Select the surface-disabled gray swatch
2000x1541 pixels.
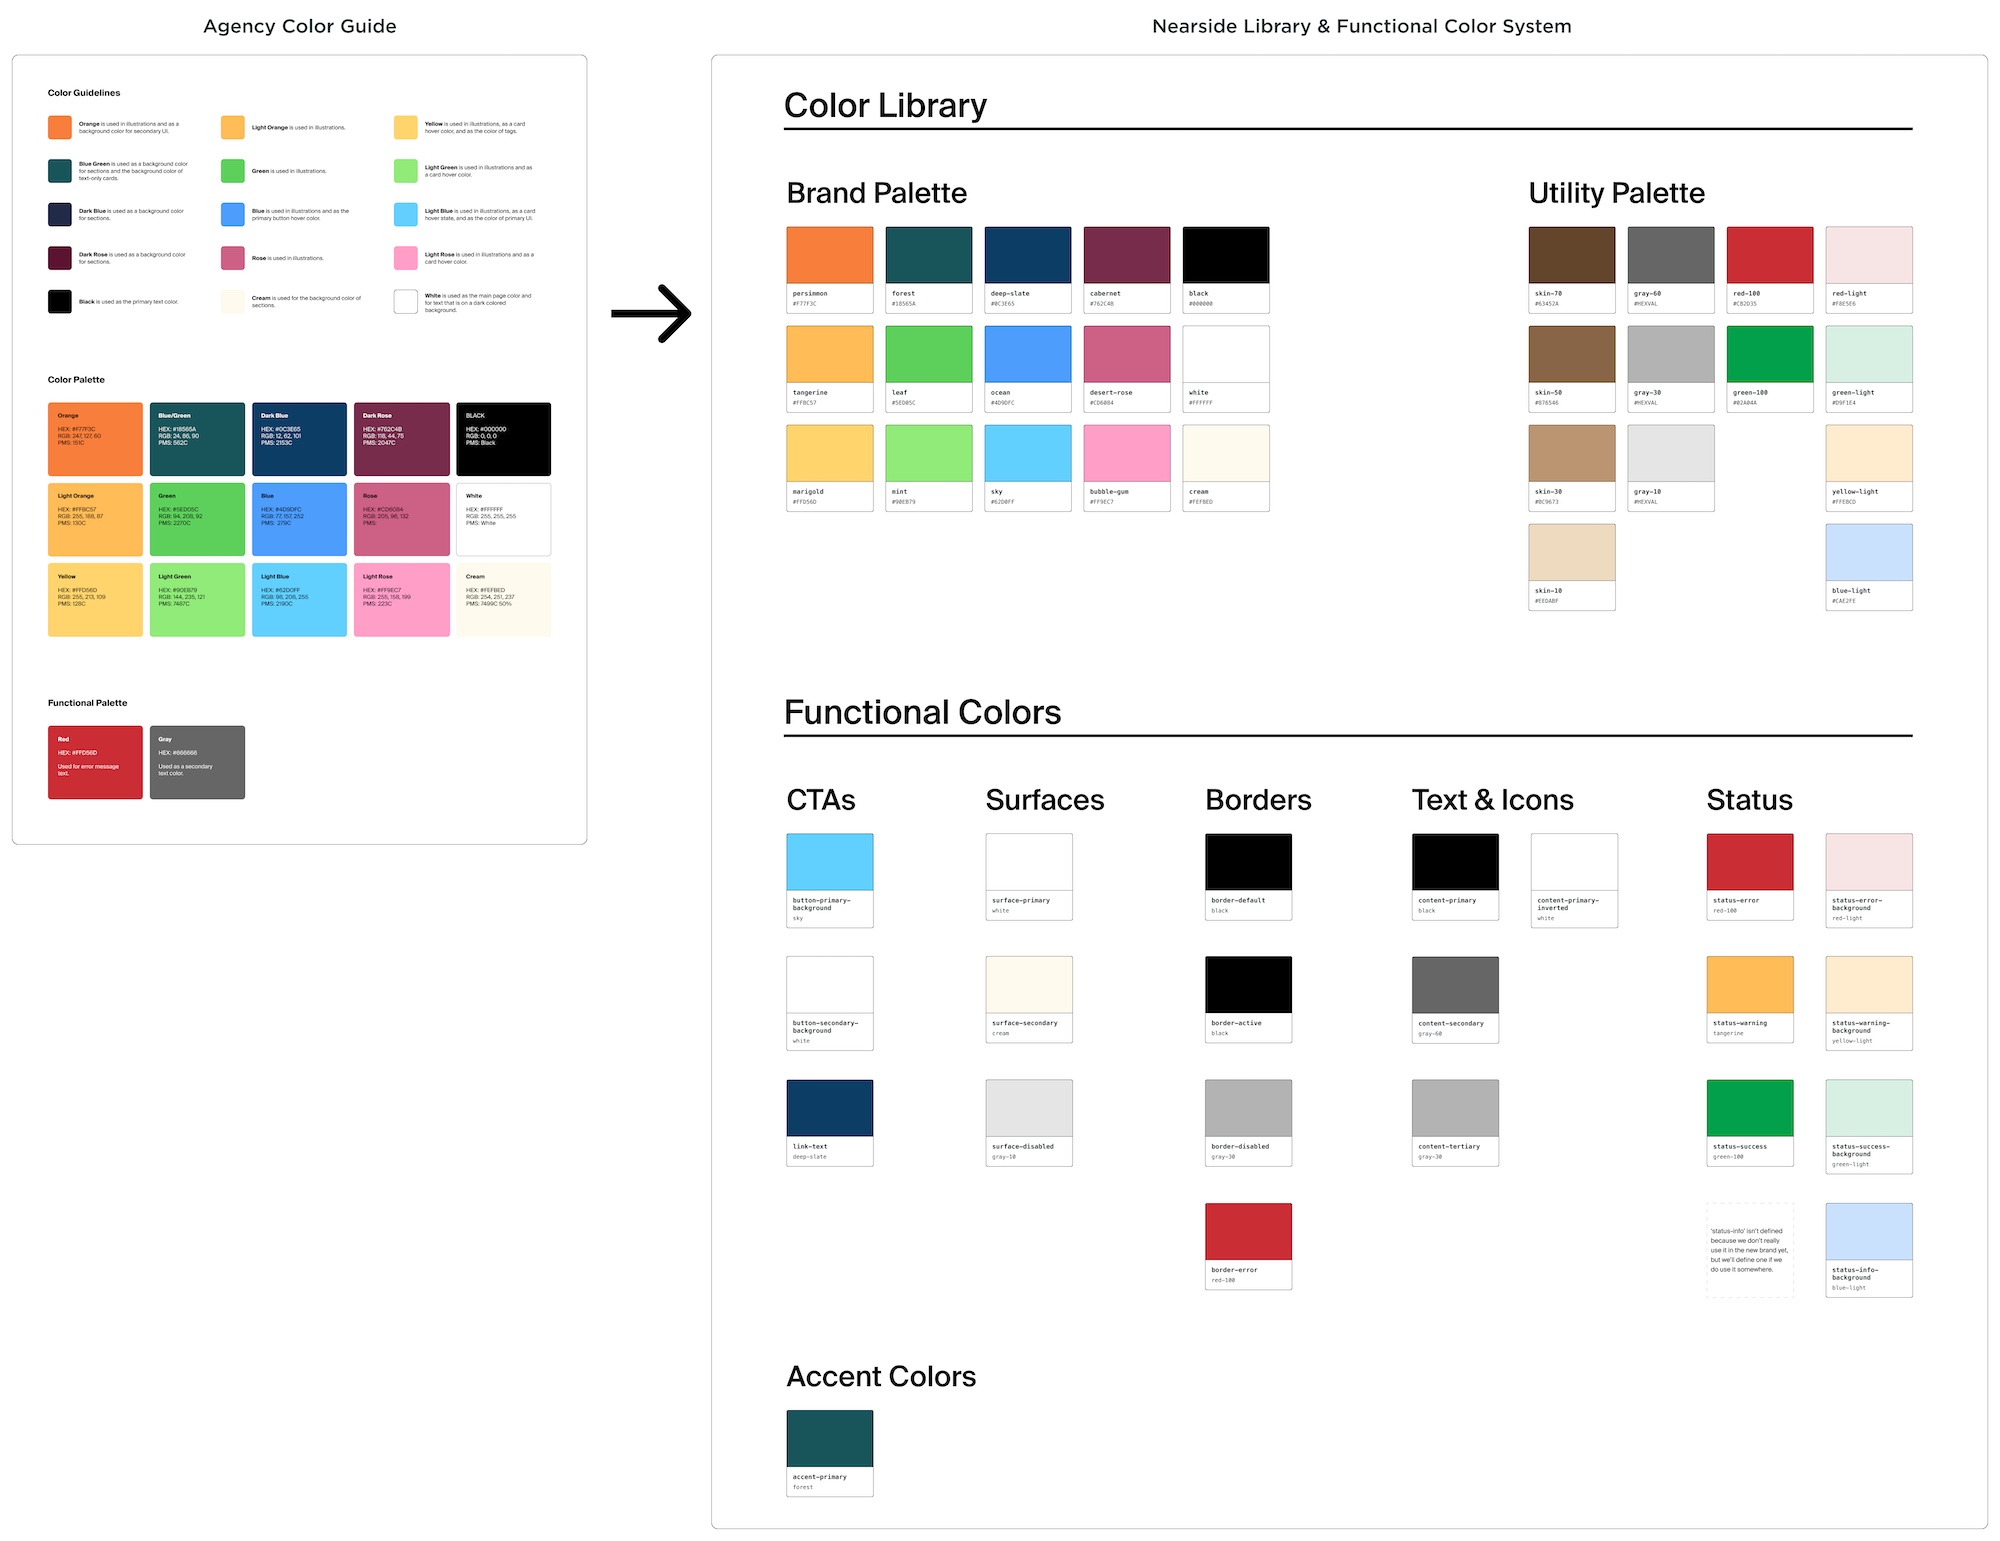click(1028, 1108)
